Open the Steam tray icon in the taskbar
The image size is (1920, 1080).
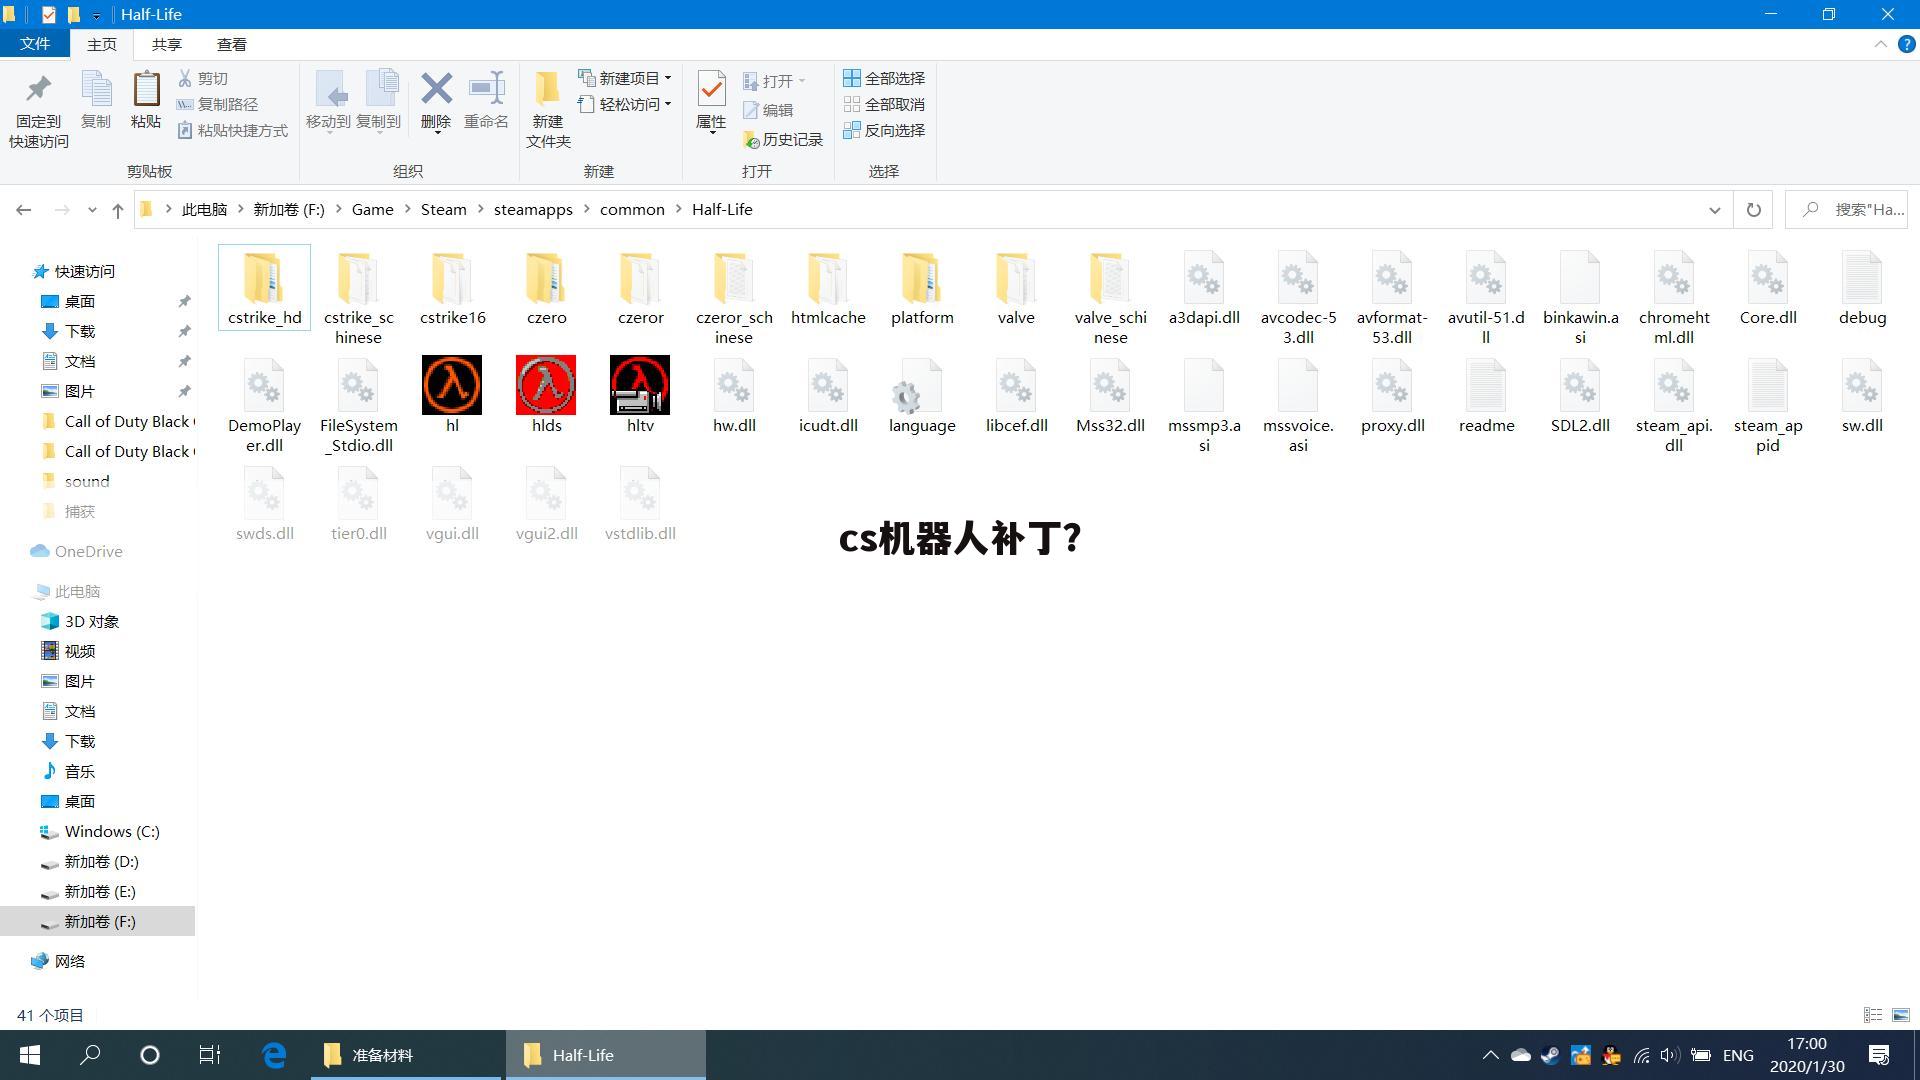[1550, 1055]
